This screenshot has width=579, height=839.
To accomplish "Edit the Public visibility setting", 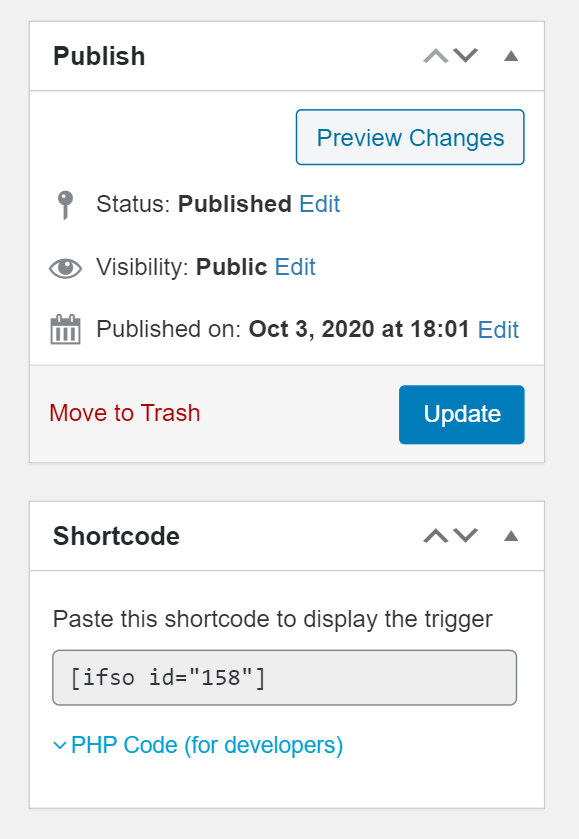I will (x=295, y=267).
